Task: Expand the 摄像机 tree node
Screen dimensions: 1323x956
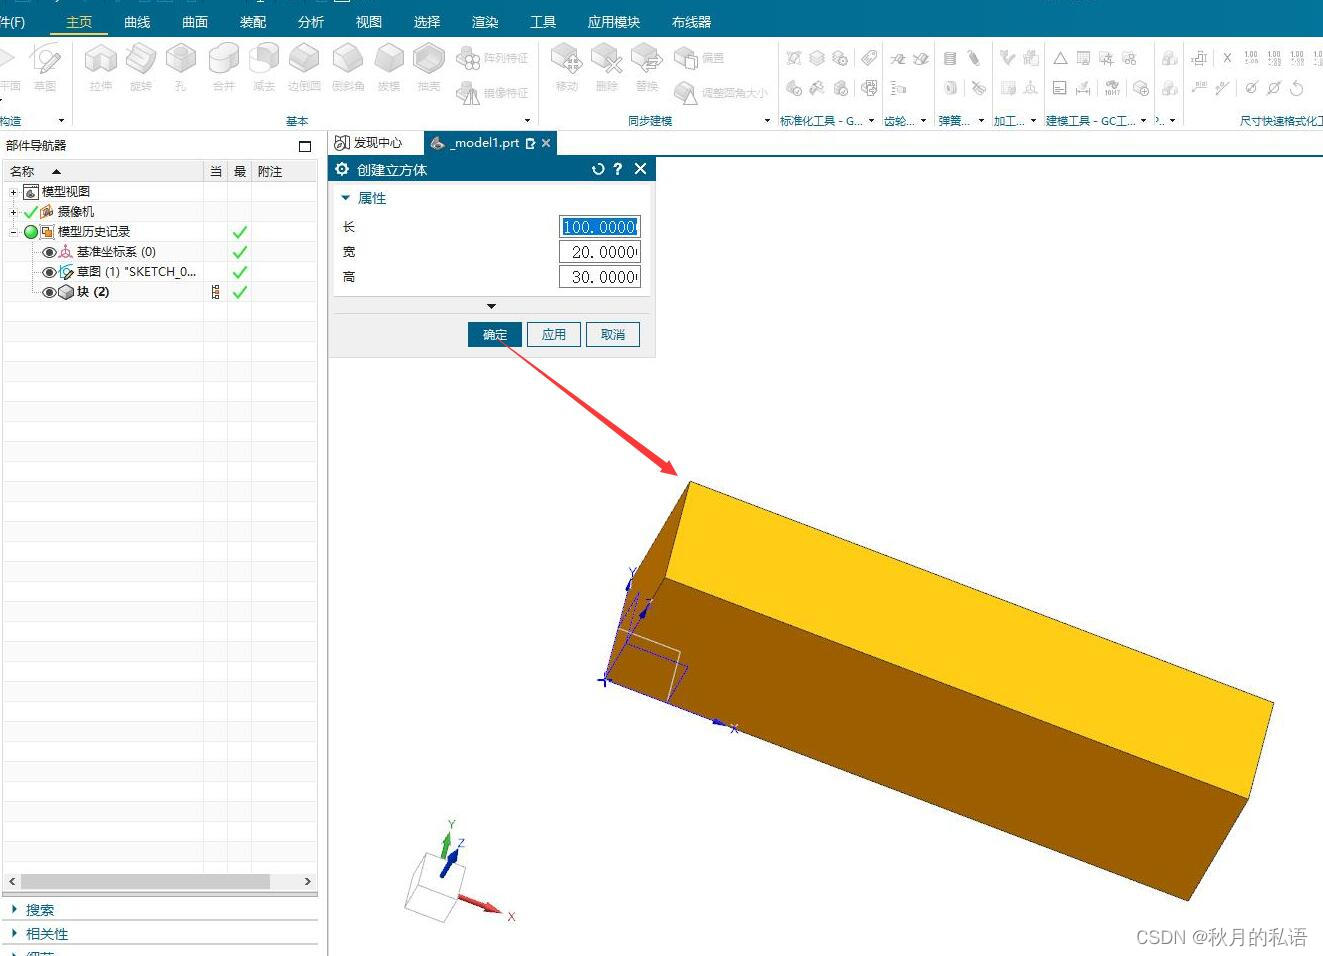Action: tap(13, 211)
